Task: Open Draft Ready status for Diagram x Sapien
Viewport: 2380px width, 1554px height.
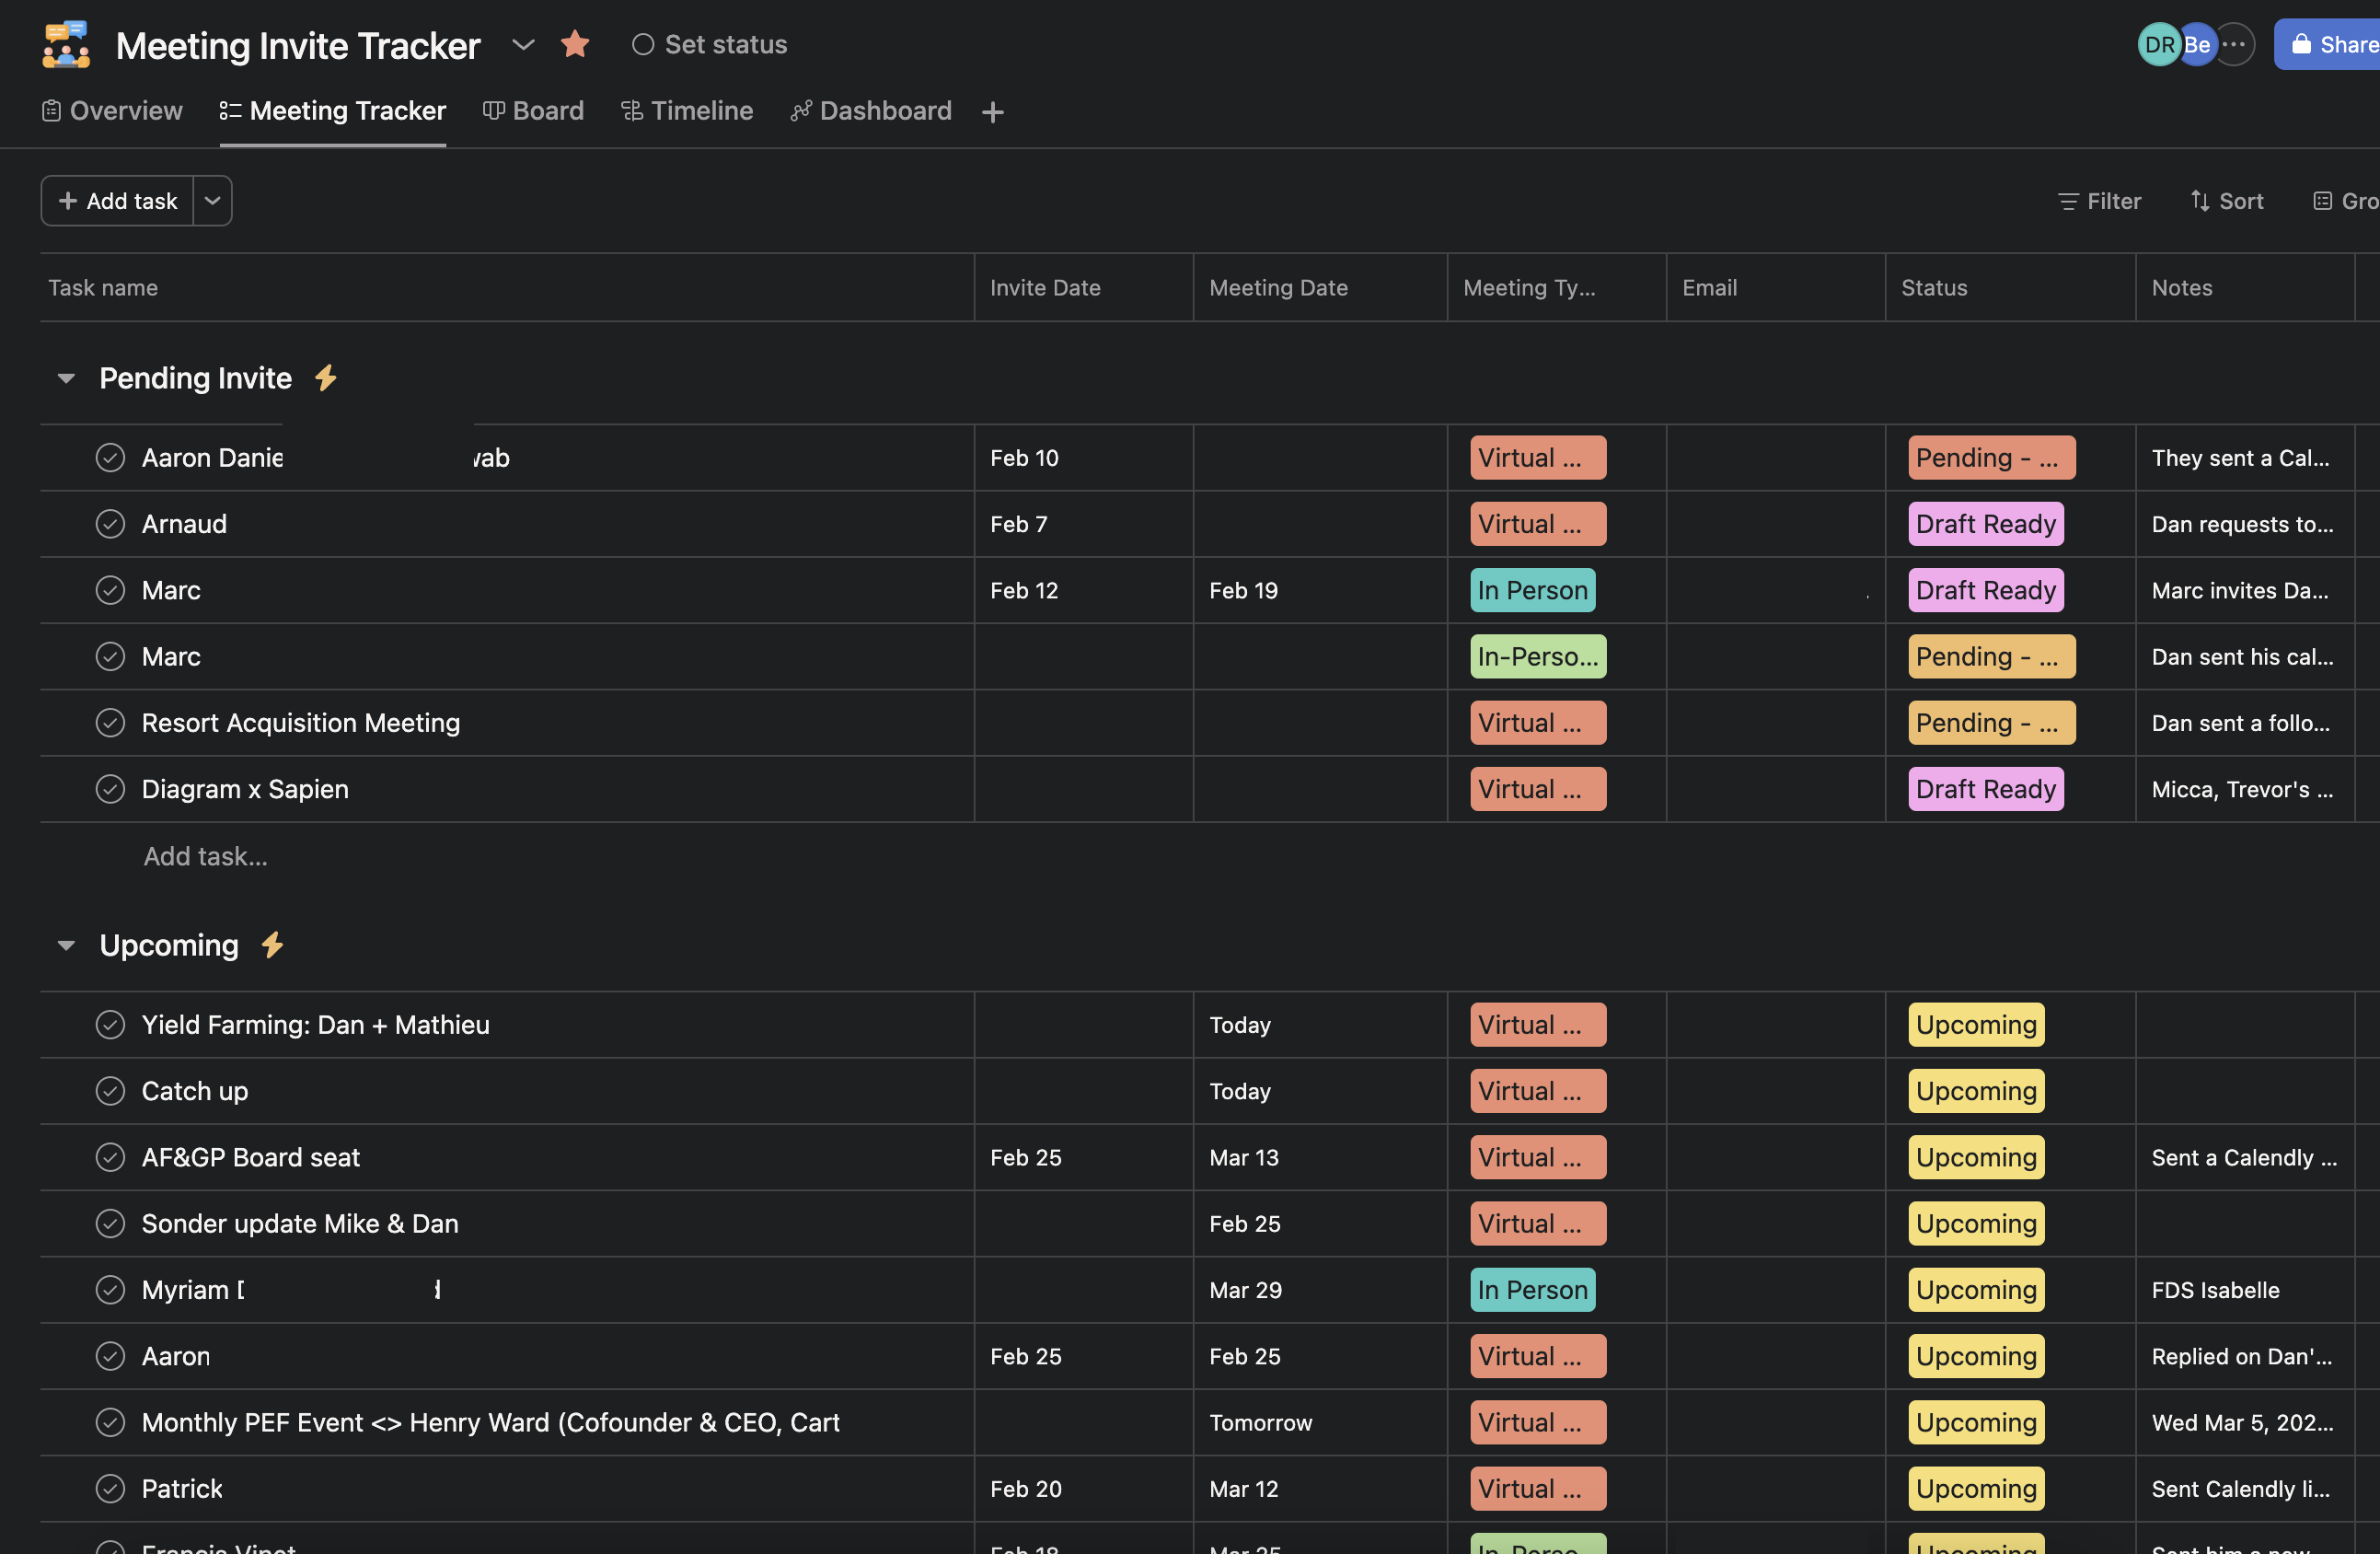Action: 1986,789
